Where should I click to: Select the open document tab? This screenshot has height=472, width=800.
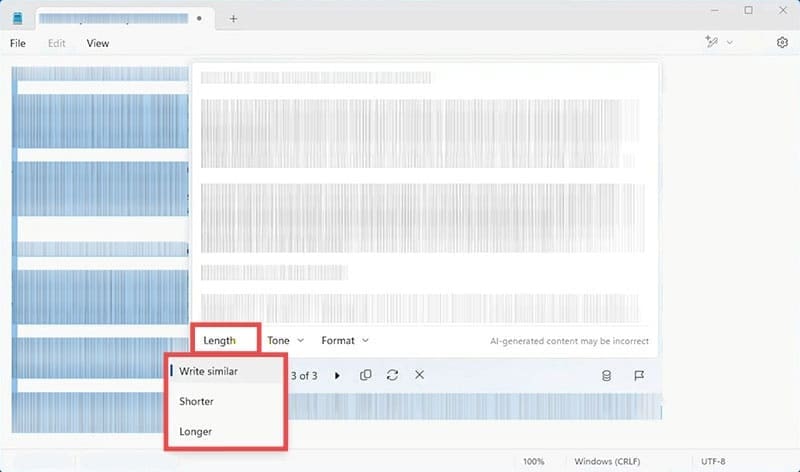125,19
